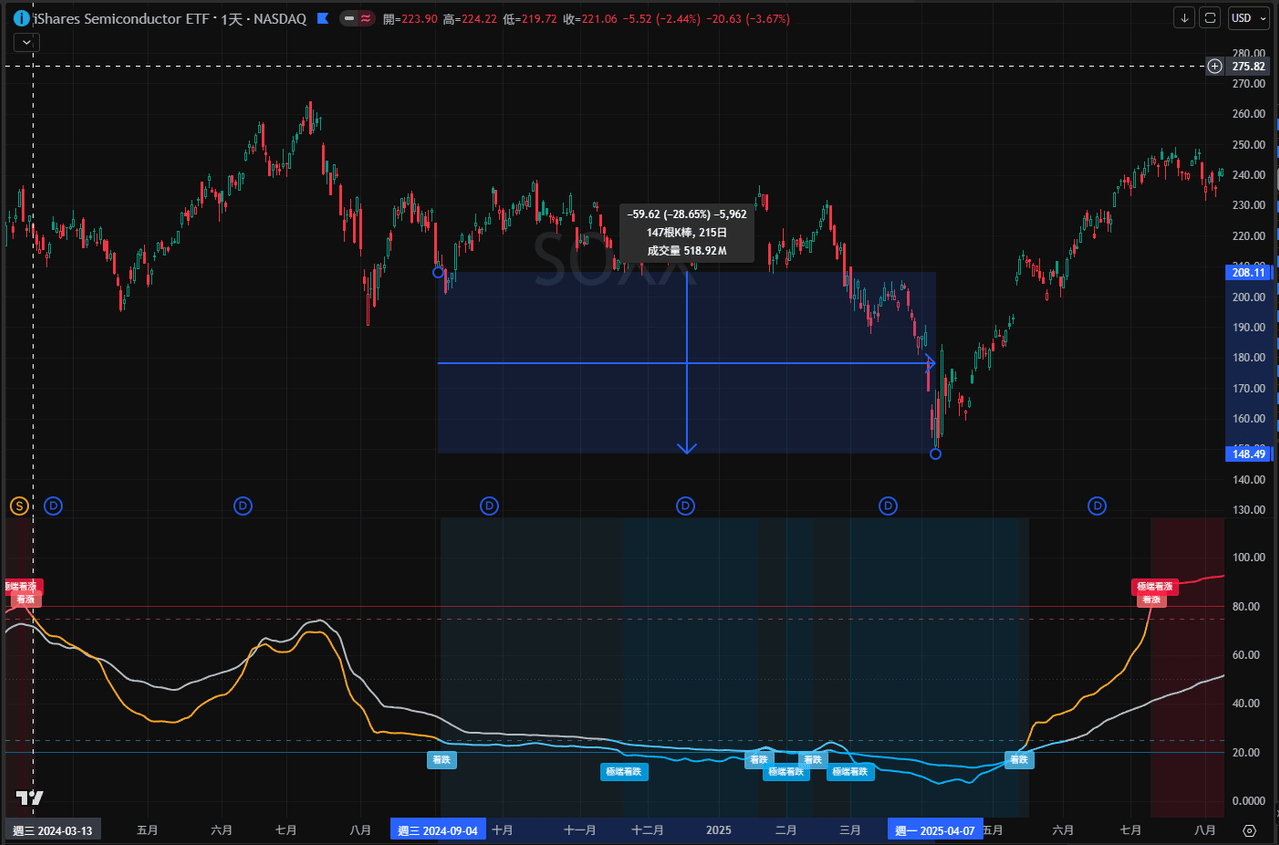Click the red 看漲 label near 七月 2025
The image size is (1279, 845).
(x=1151, y=599)
